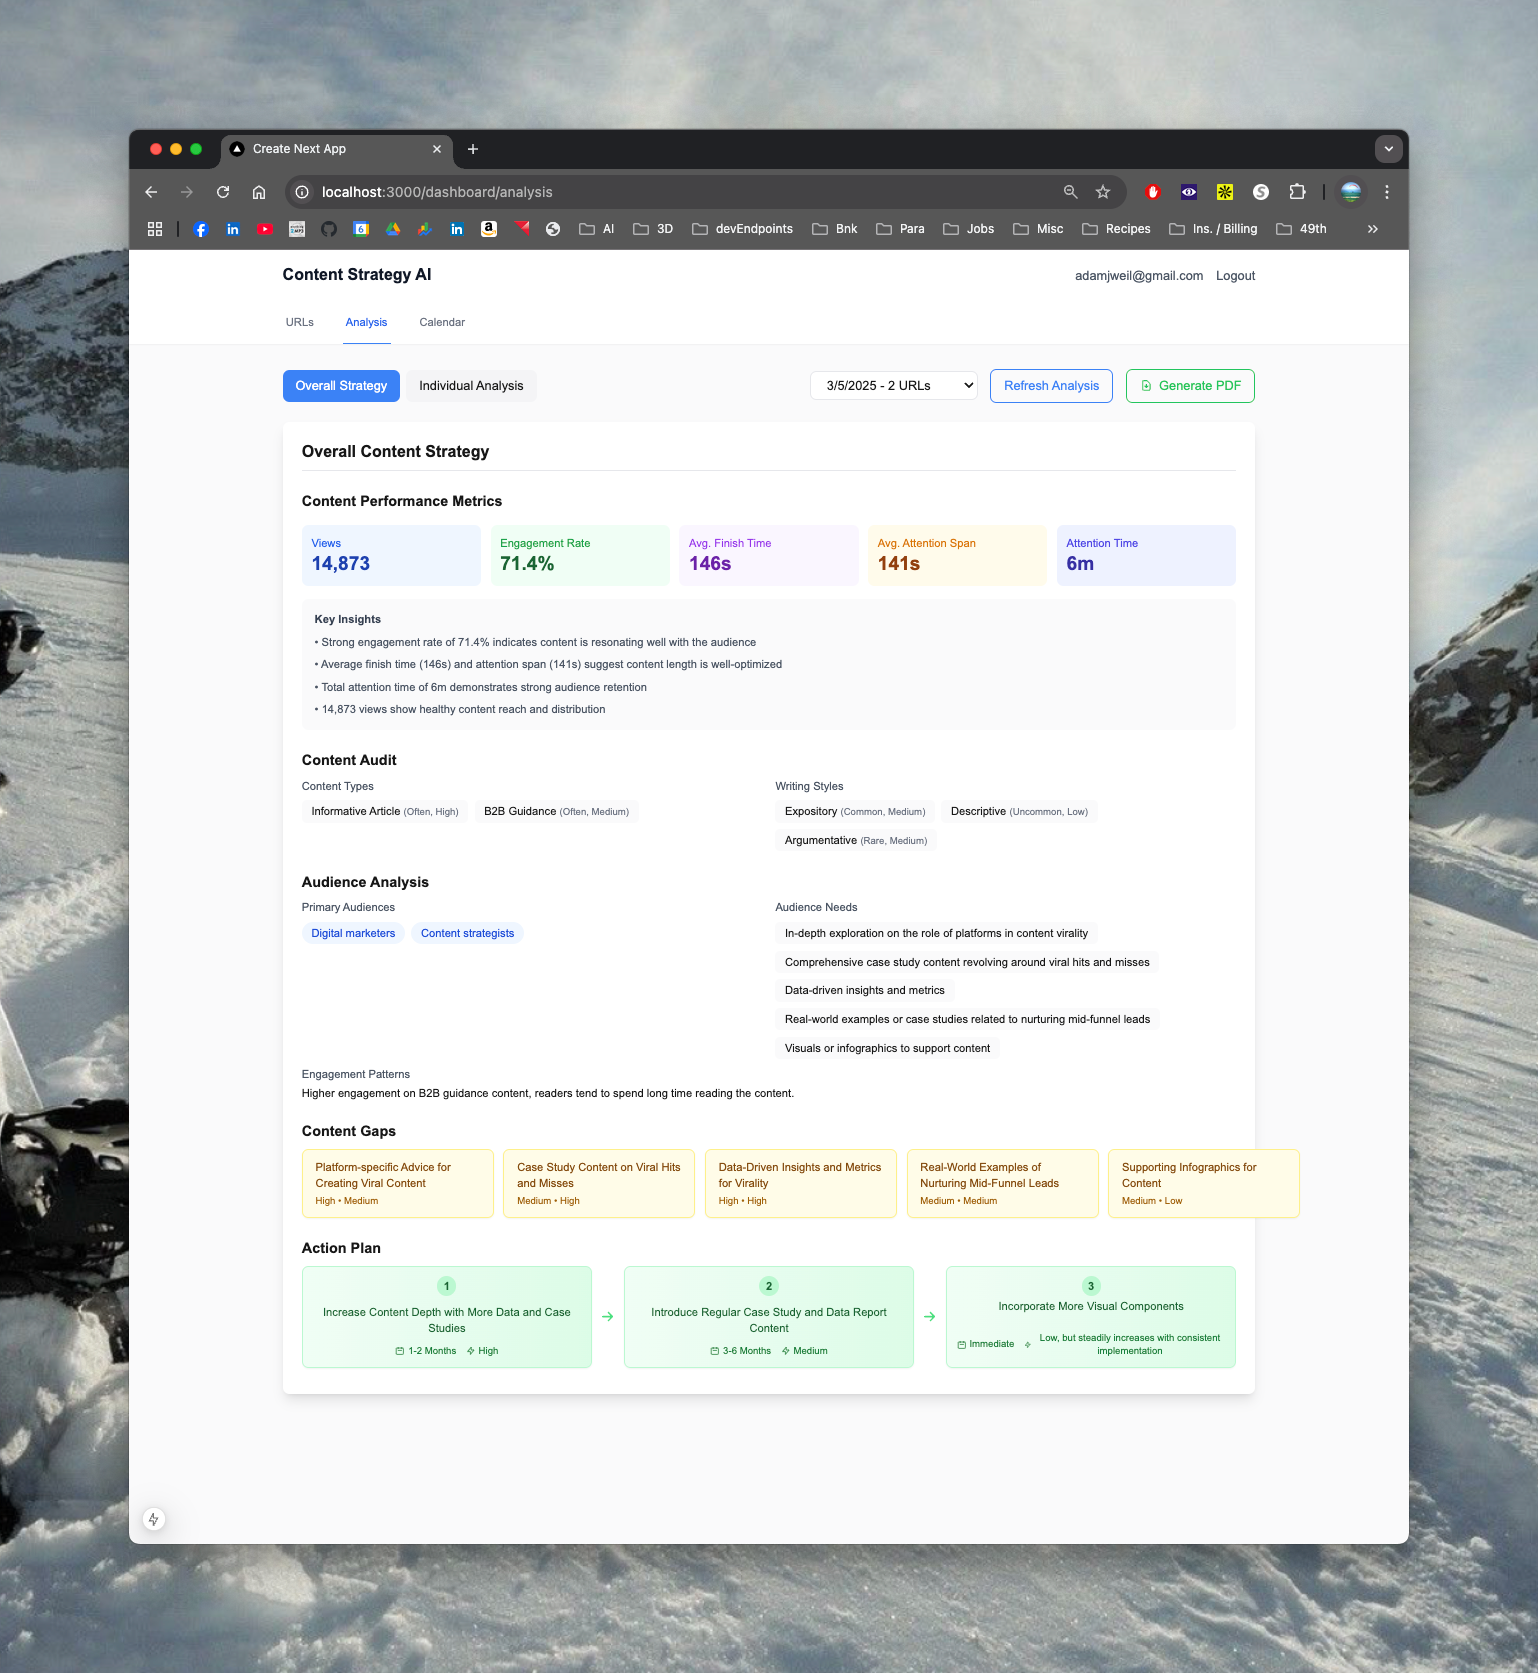Open the Recipes bookmarks folder

coord(1117,229)
